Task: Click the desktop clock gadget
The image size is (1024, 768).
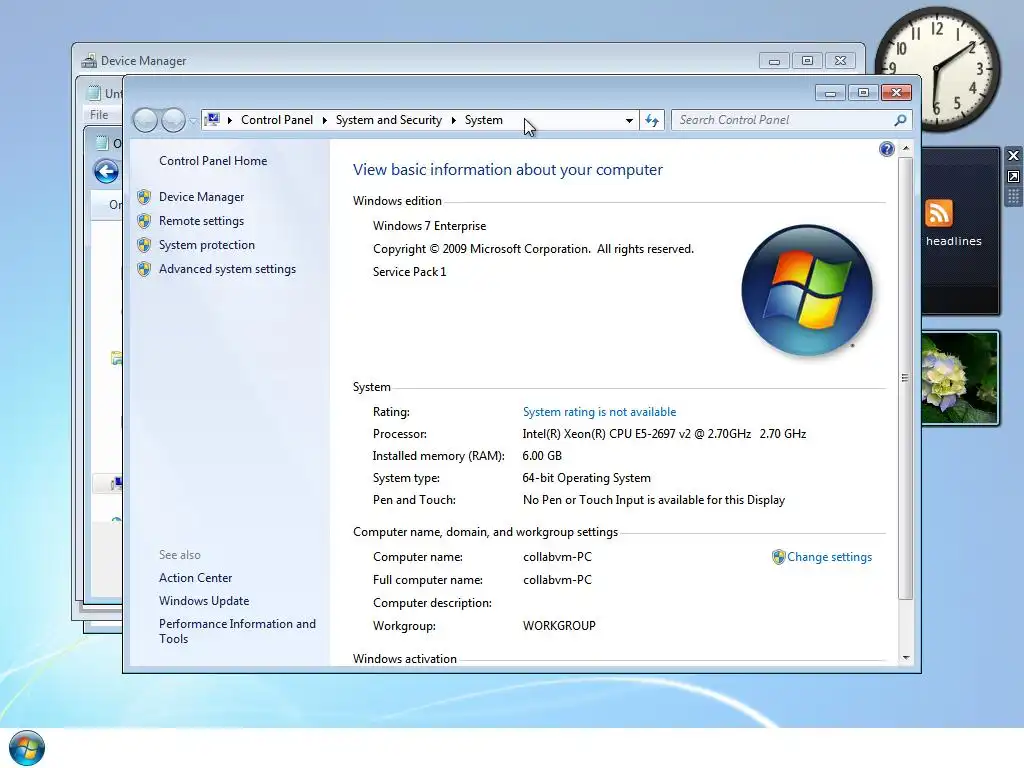Action: pos(937,69)
